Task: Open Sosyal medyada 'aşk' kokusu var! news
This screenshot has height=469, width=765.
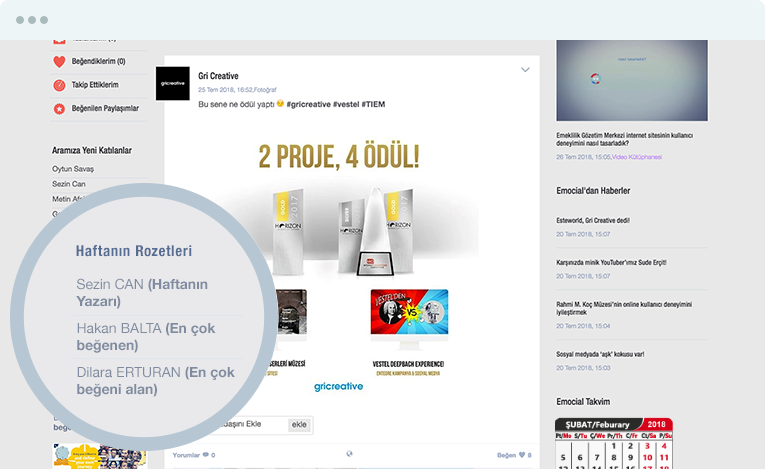Action: point(600,354)
